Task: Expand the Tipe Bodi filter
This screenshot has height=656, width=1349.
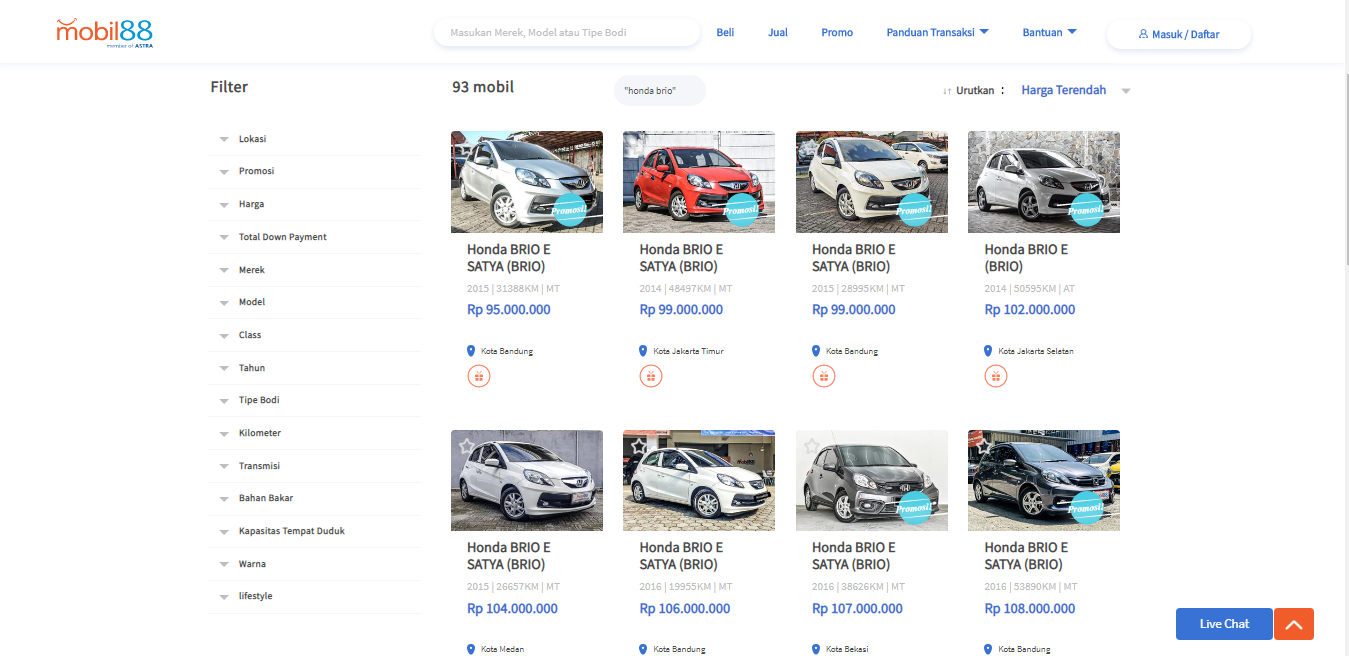Action: [314, 400]
